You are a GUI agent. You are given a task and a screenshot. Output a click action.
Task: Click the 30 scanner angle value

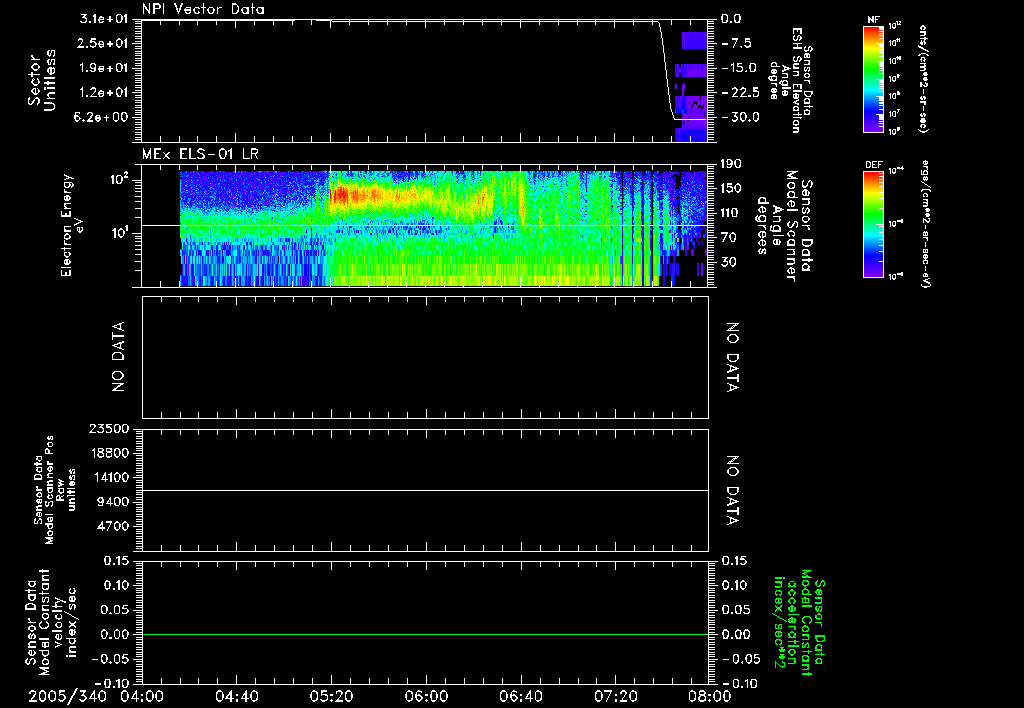731,262
